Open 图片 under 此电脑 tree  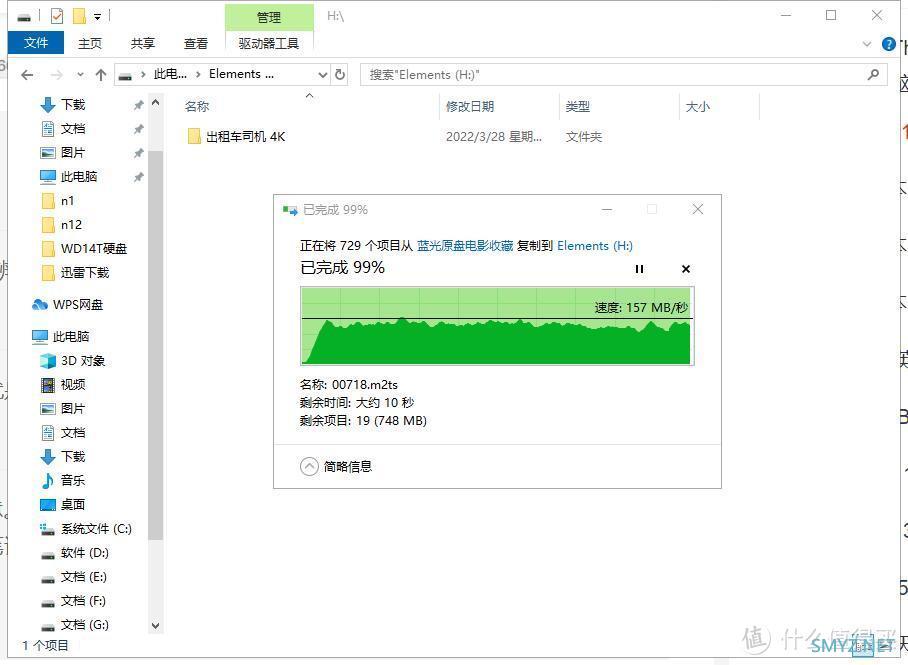point(73,409)
